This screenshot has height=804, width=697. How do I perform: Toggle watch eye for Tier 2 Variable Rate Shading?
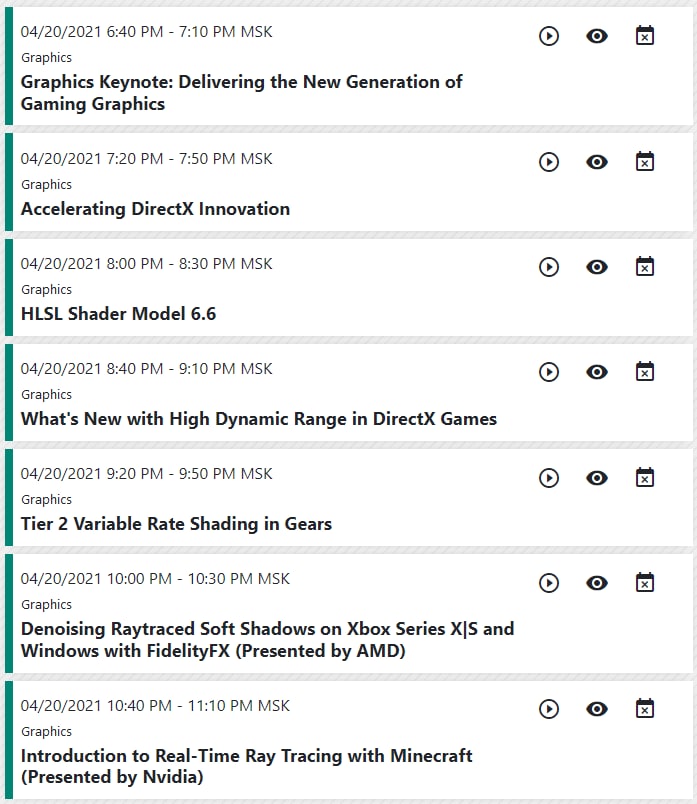(x=597, y=477)
